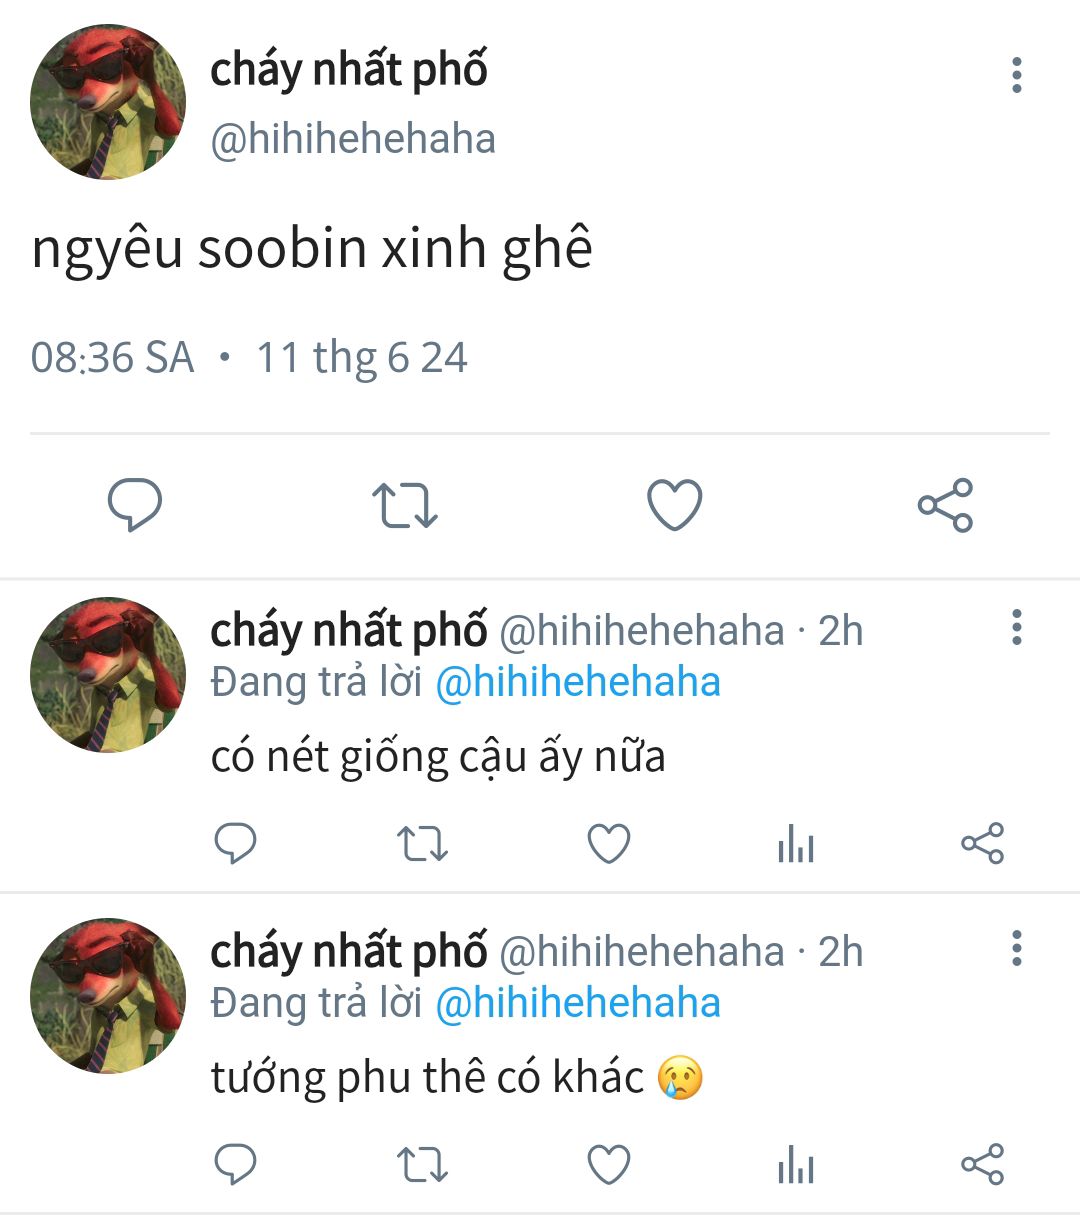
Task: Share the main soobin tweet
Action: point(945,505)
